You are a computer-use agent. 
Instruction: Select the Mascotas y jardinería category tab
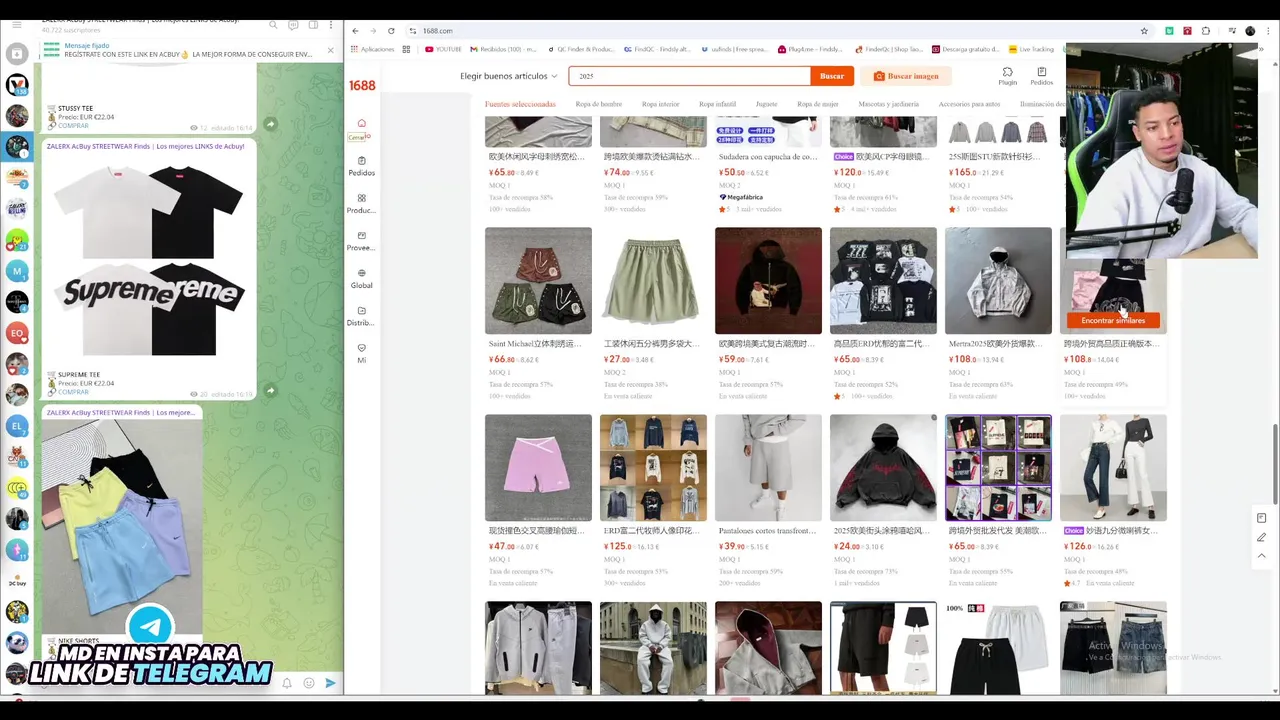[888, 104]
